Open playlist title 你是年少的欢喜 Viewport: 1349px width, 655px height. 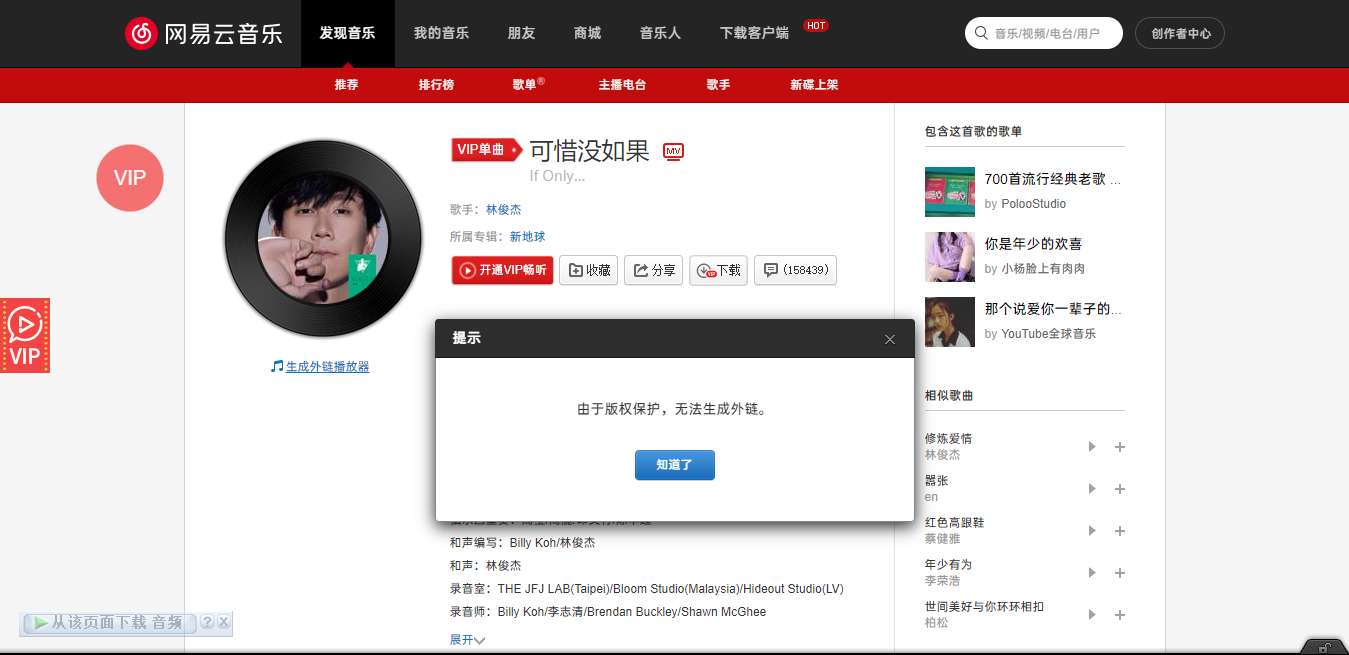(x=1033, y=244)
